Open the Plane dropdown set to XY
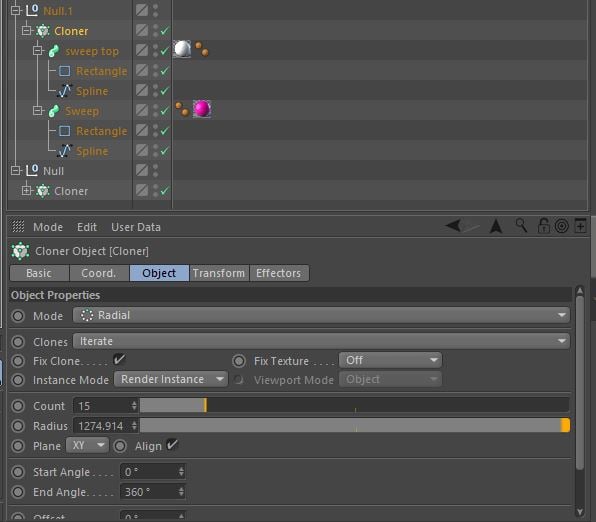Image resolution: width=596 pixels, height=522 pixels. tap(87, 445)
